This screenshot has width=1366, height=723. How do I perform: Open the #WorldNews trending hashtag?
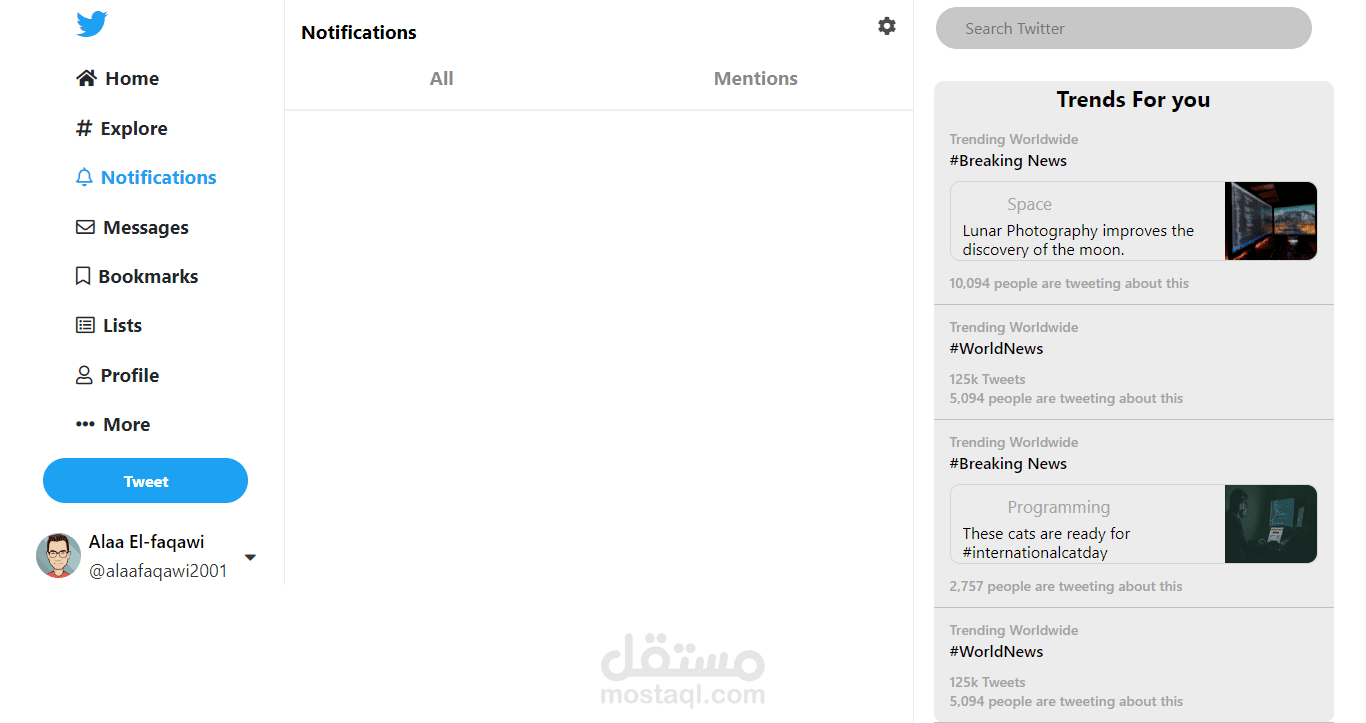click(x=996, y=349)
